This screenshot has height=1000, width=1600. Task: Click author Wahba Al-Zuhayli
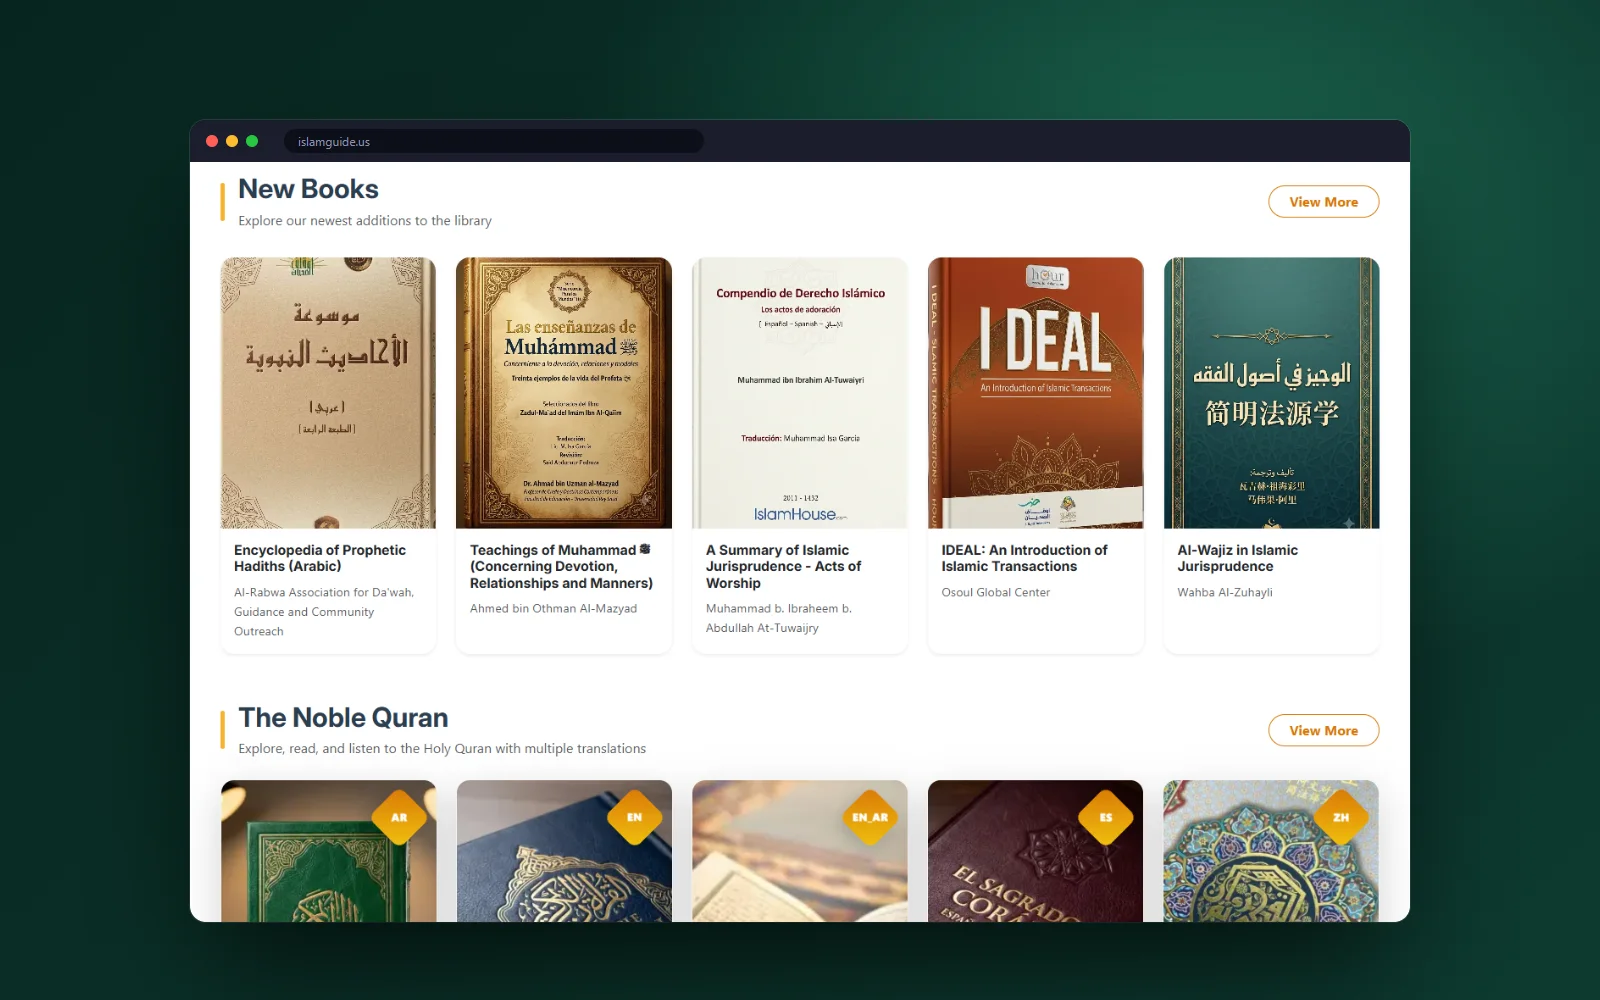pyautogui.click(x=1224, y=592)
